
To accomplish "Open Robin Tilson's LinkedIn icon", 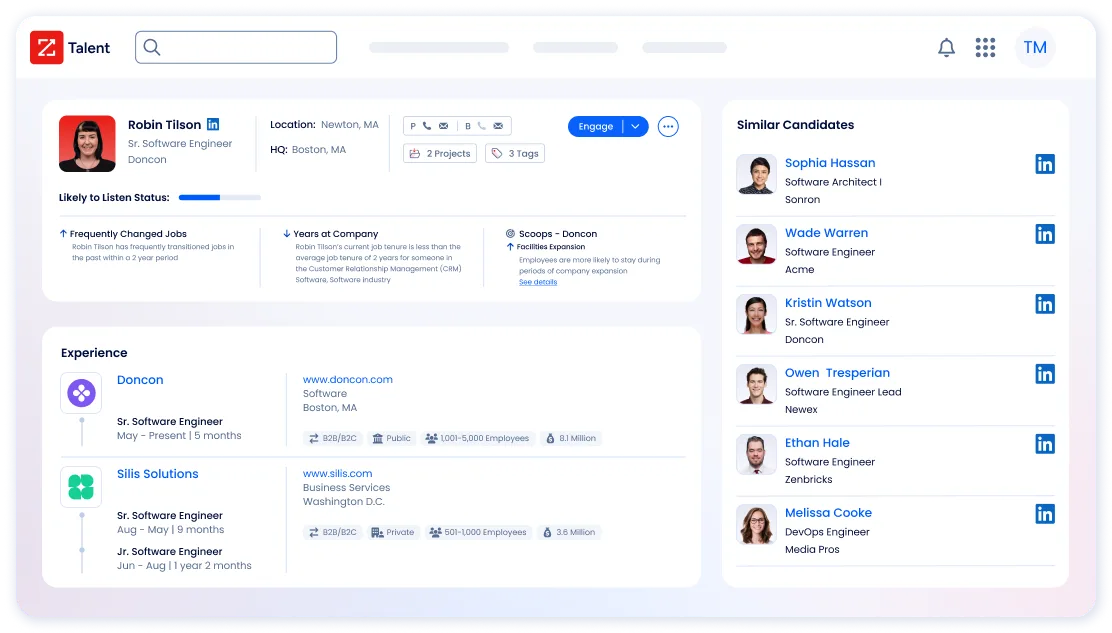I will [213, 124].
